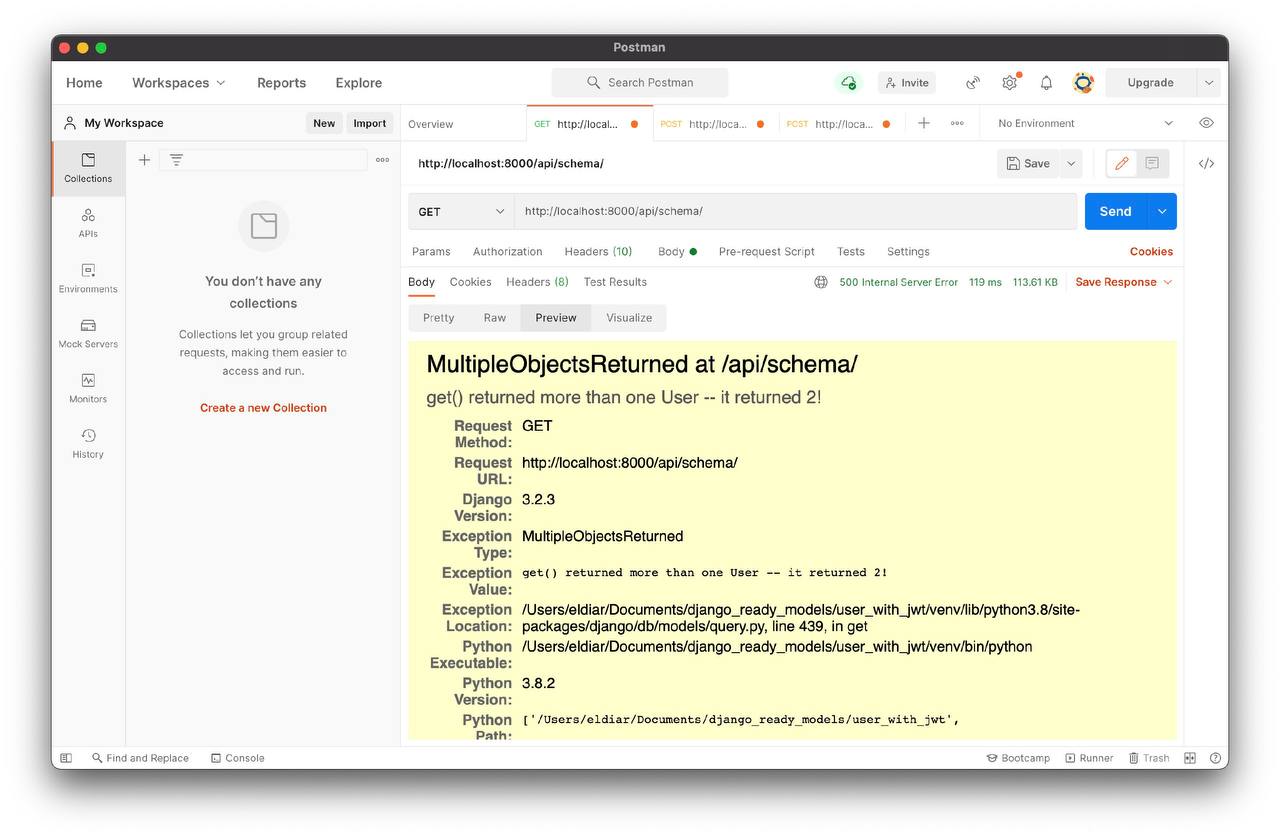Click the globe network icon in response bar

click(x=821, y=282)
